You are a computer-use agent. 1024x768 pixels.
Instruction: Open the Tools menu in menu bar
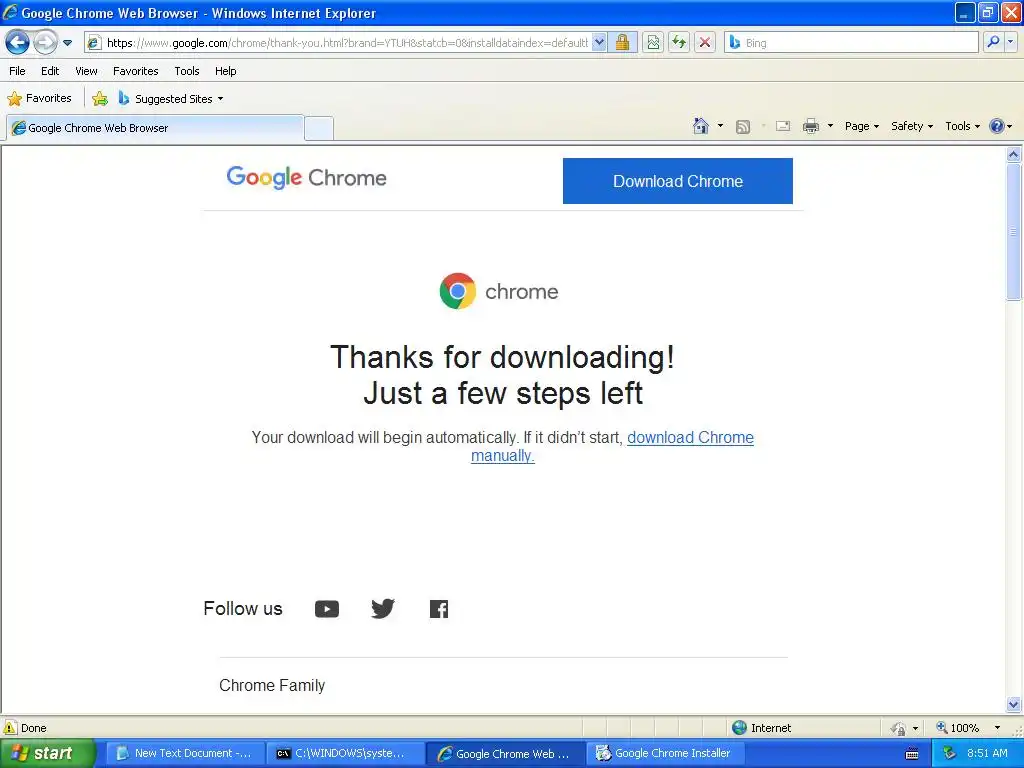[x=187, y=71]
